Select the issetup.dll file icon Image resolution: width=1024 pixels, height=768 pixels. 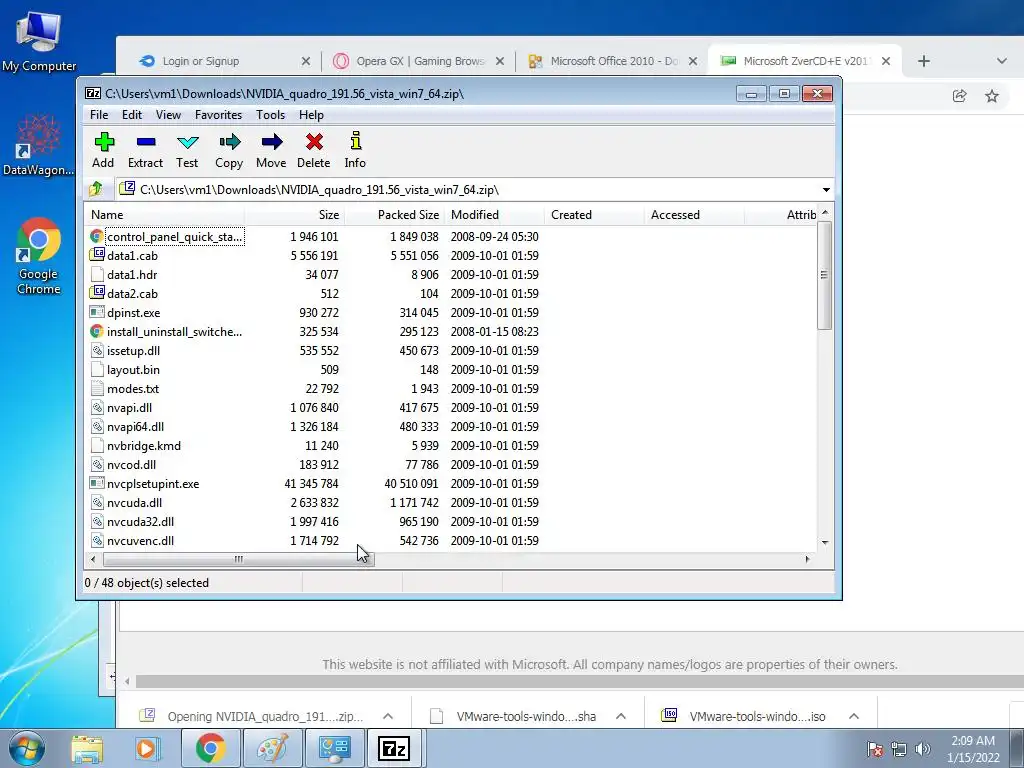[97, 350]
